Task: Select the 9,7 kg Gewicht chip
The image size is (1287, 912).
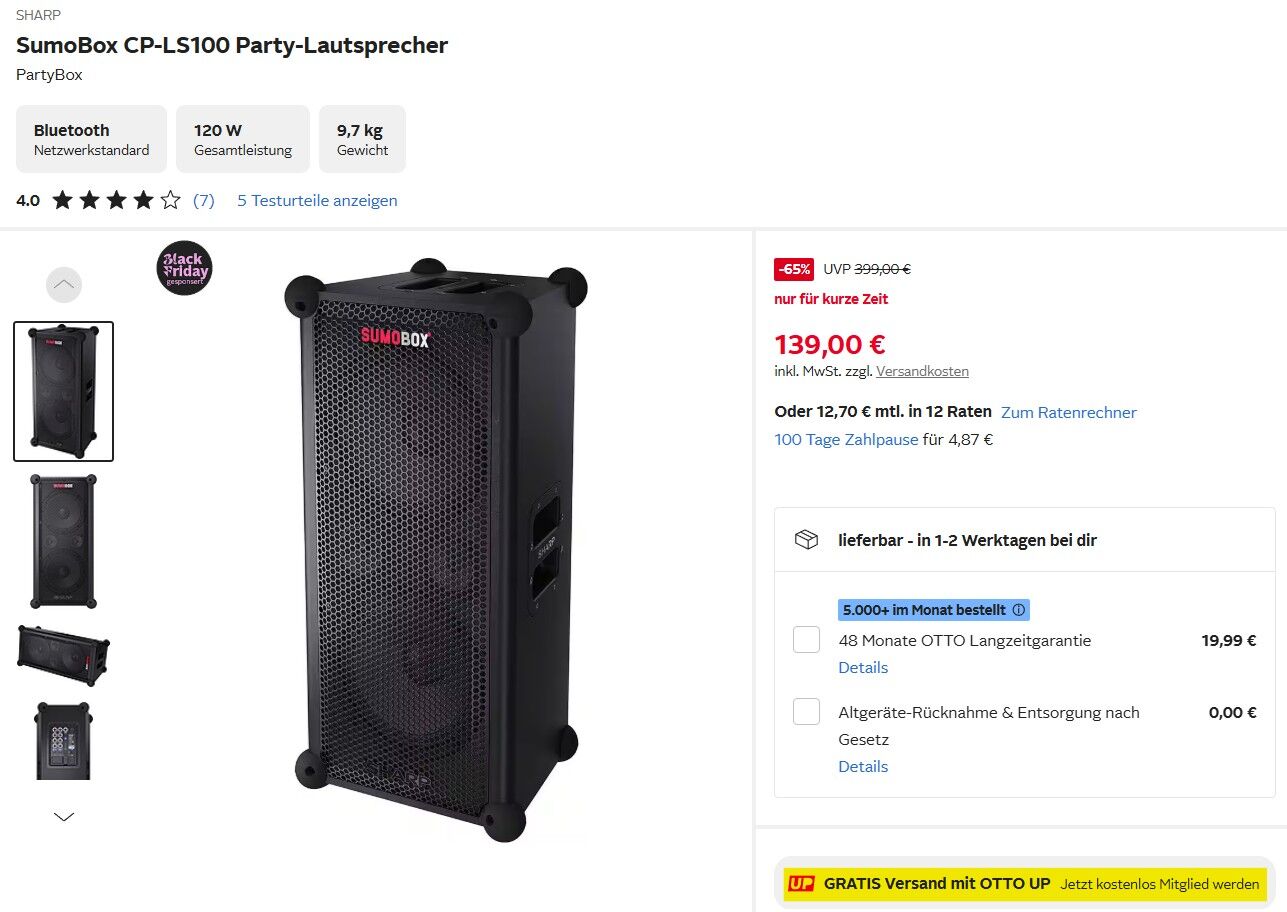Action: [362, 139]
